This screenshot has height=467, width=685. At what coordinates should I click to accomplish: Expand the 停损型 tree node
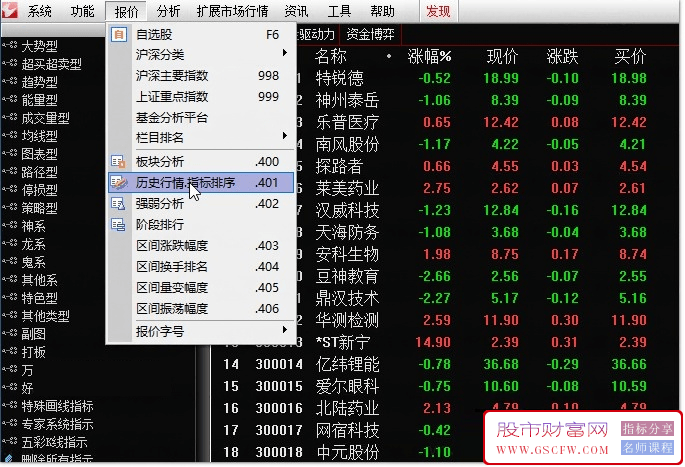tap(9, 189)
